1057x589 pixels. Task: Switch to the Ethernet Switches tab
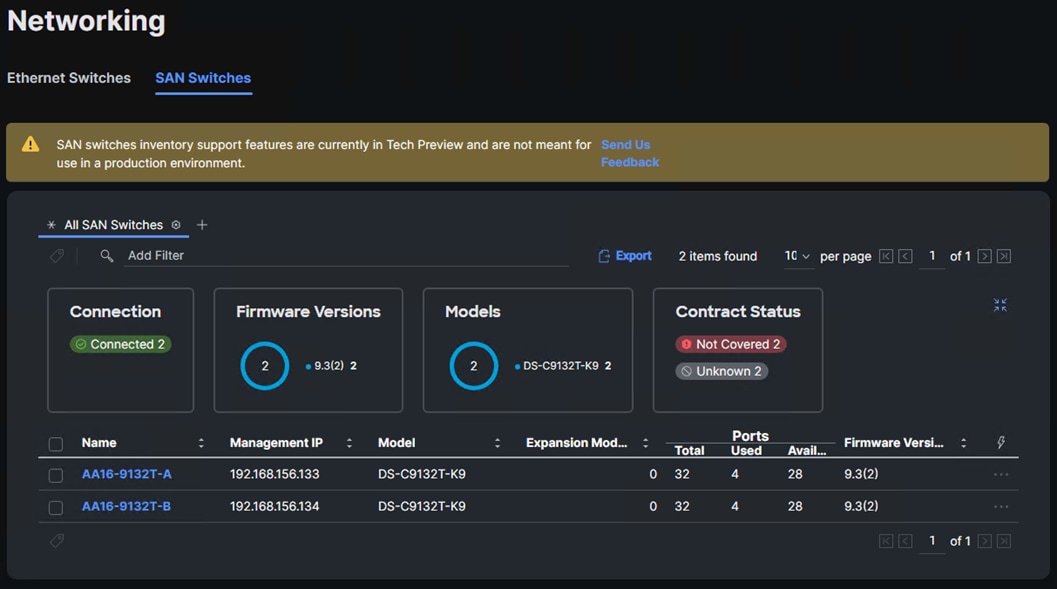(x=69, y=78)
